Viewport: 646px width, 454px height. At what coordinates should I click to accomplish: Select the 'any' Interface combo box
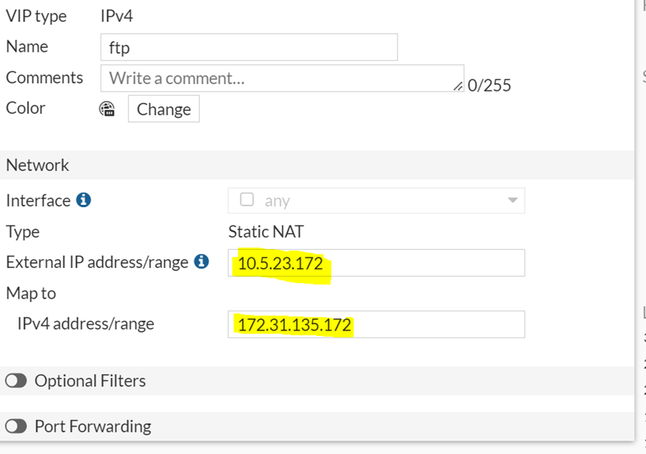click(x=376, y=200)
